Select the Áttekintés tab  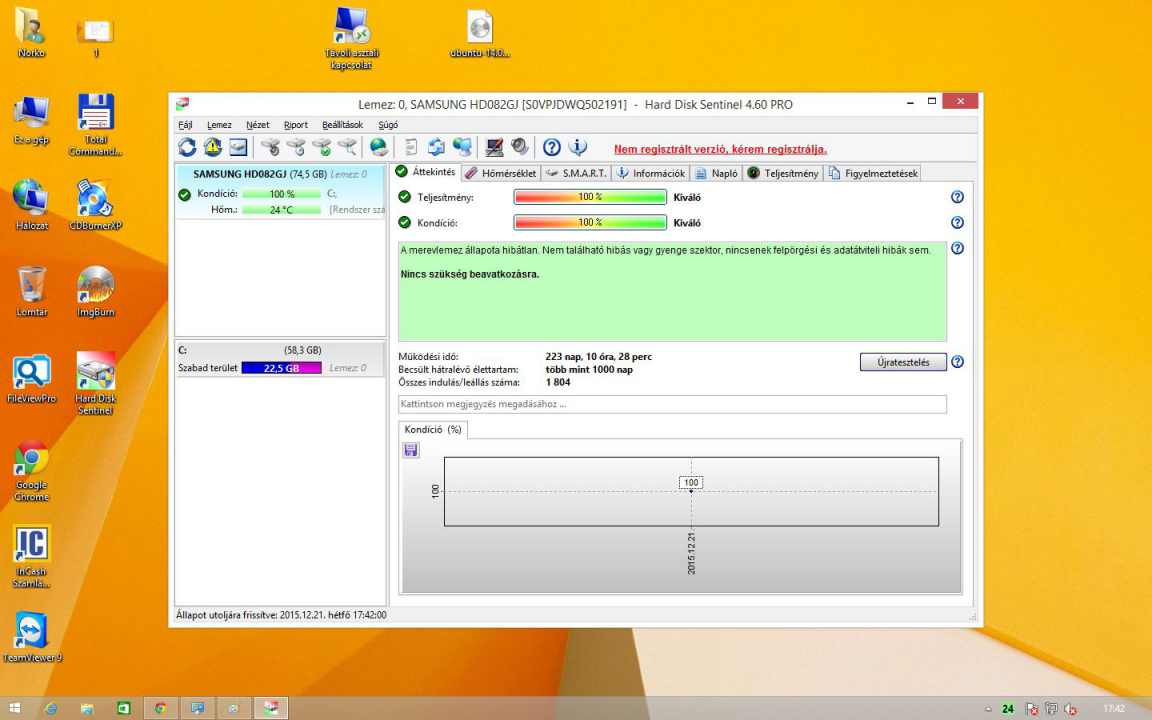pyautogui.click(x=426, y=172)
